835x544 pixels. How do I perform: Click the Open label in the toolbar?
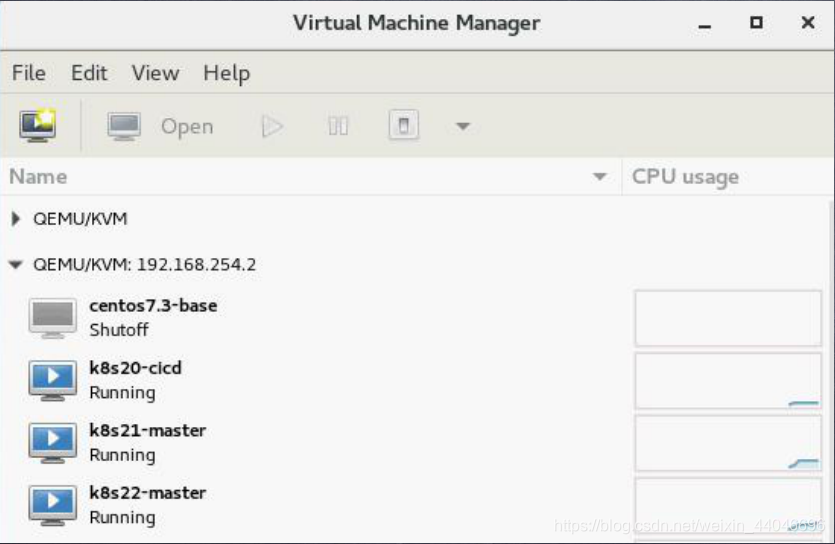[x=187, y=127]
